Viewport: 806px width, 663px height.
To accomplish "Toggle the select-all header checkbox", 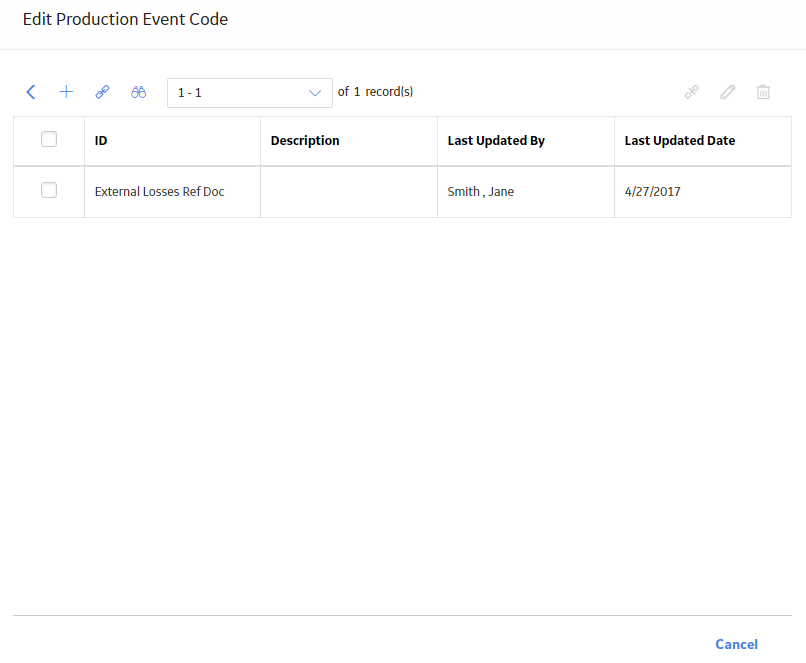I will (x=49, y=139).
